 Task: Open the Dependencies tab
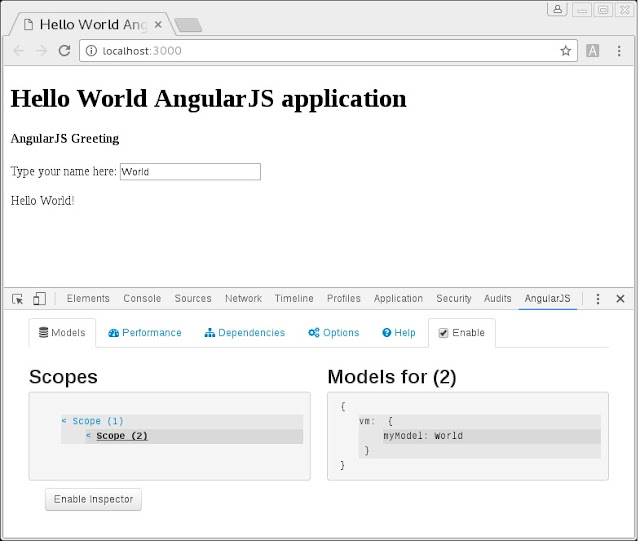[244, 333]
